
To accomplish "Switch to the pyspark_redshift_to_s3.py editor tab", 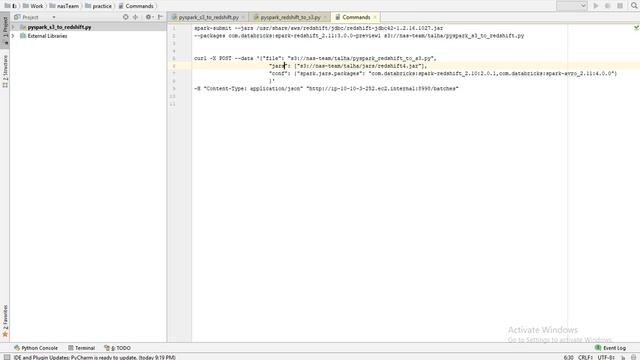I will click(290, 17).
